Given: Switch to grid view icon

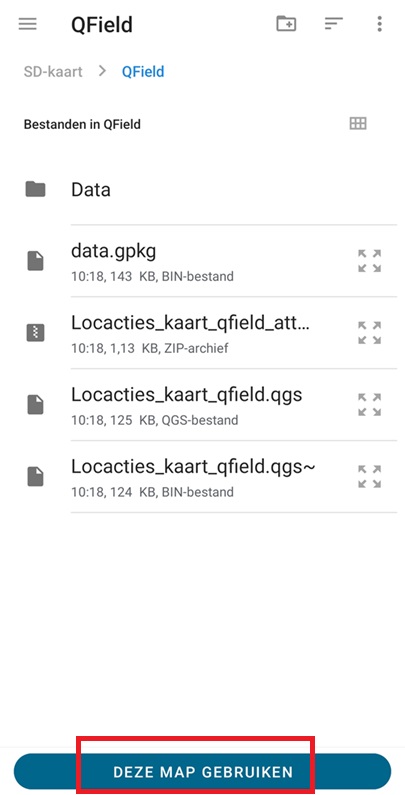Looking at the screenshot, I should click(358, 123).
